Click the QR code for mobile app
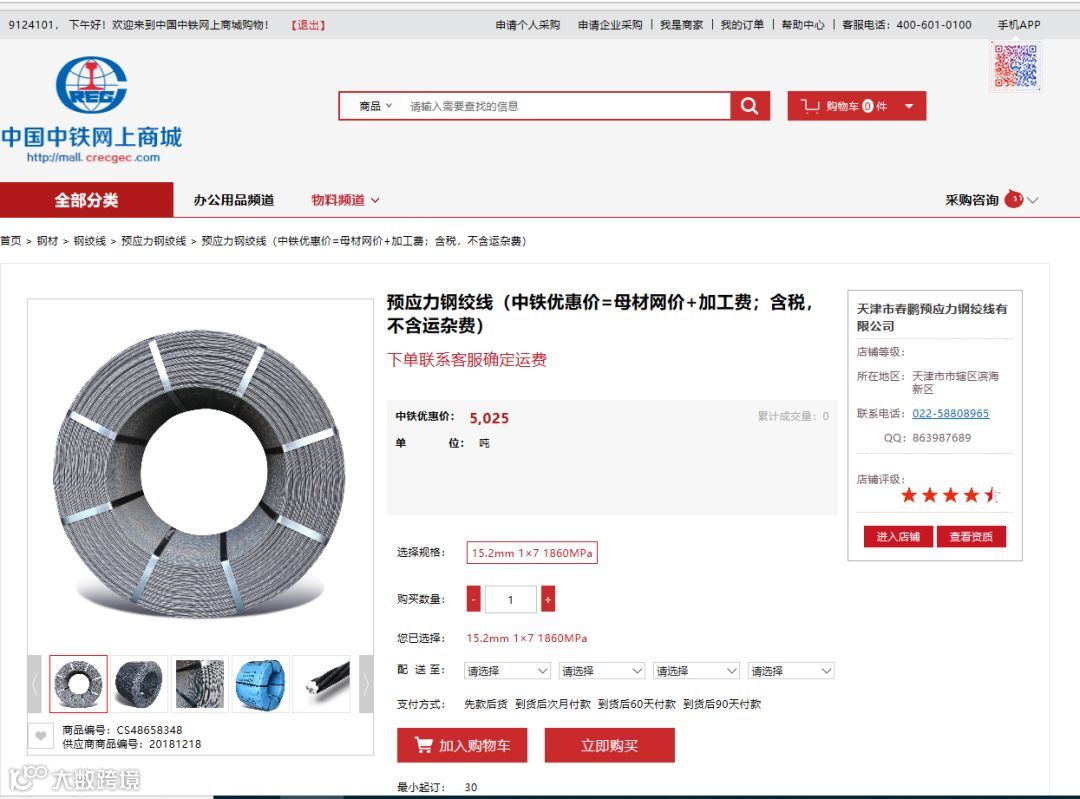 tap(1016, 65)
